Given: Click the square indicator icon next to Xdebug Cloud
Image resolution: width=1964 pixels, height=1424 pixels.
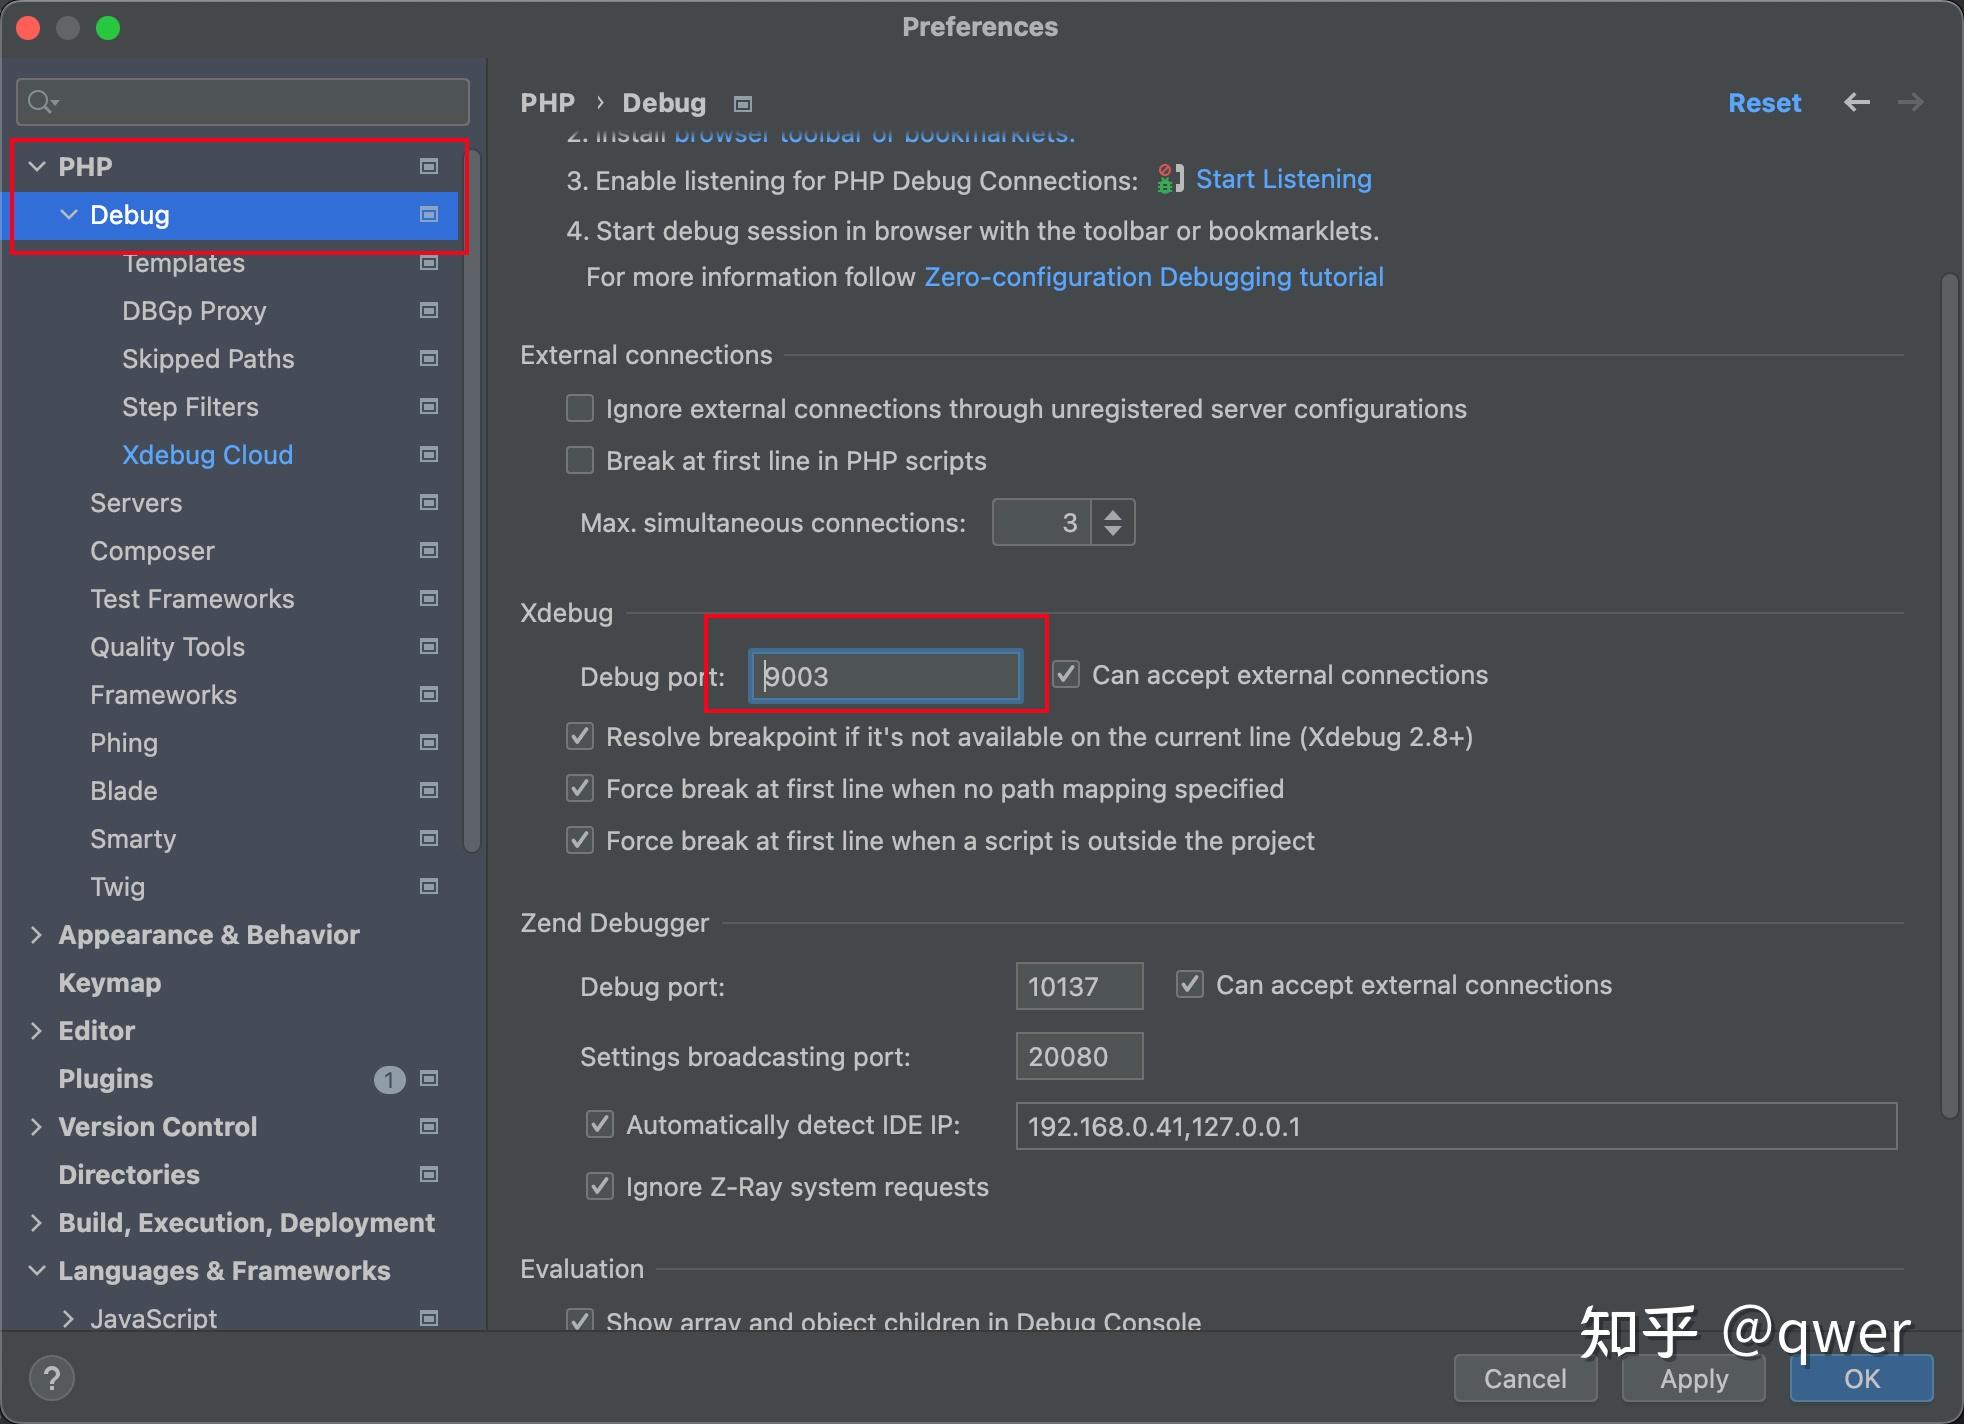Looking at the screenshot, I should coord(428,454).
